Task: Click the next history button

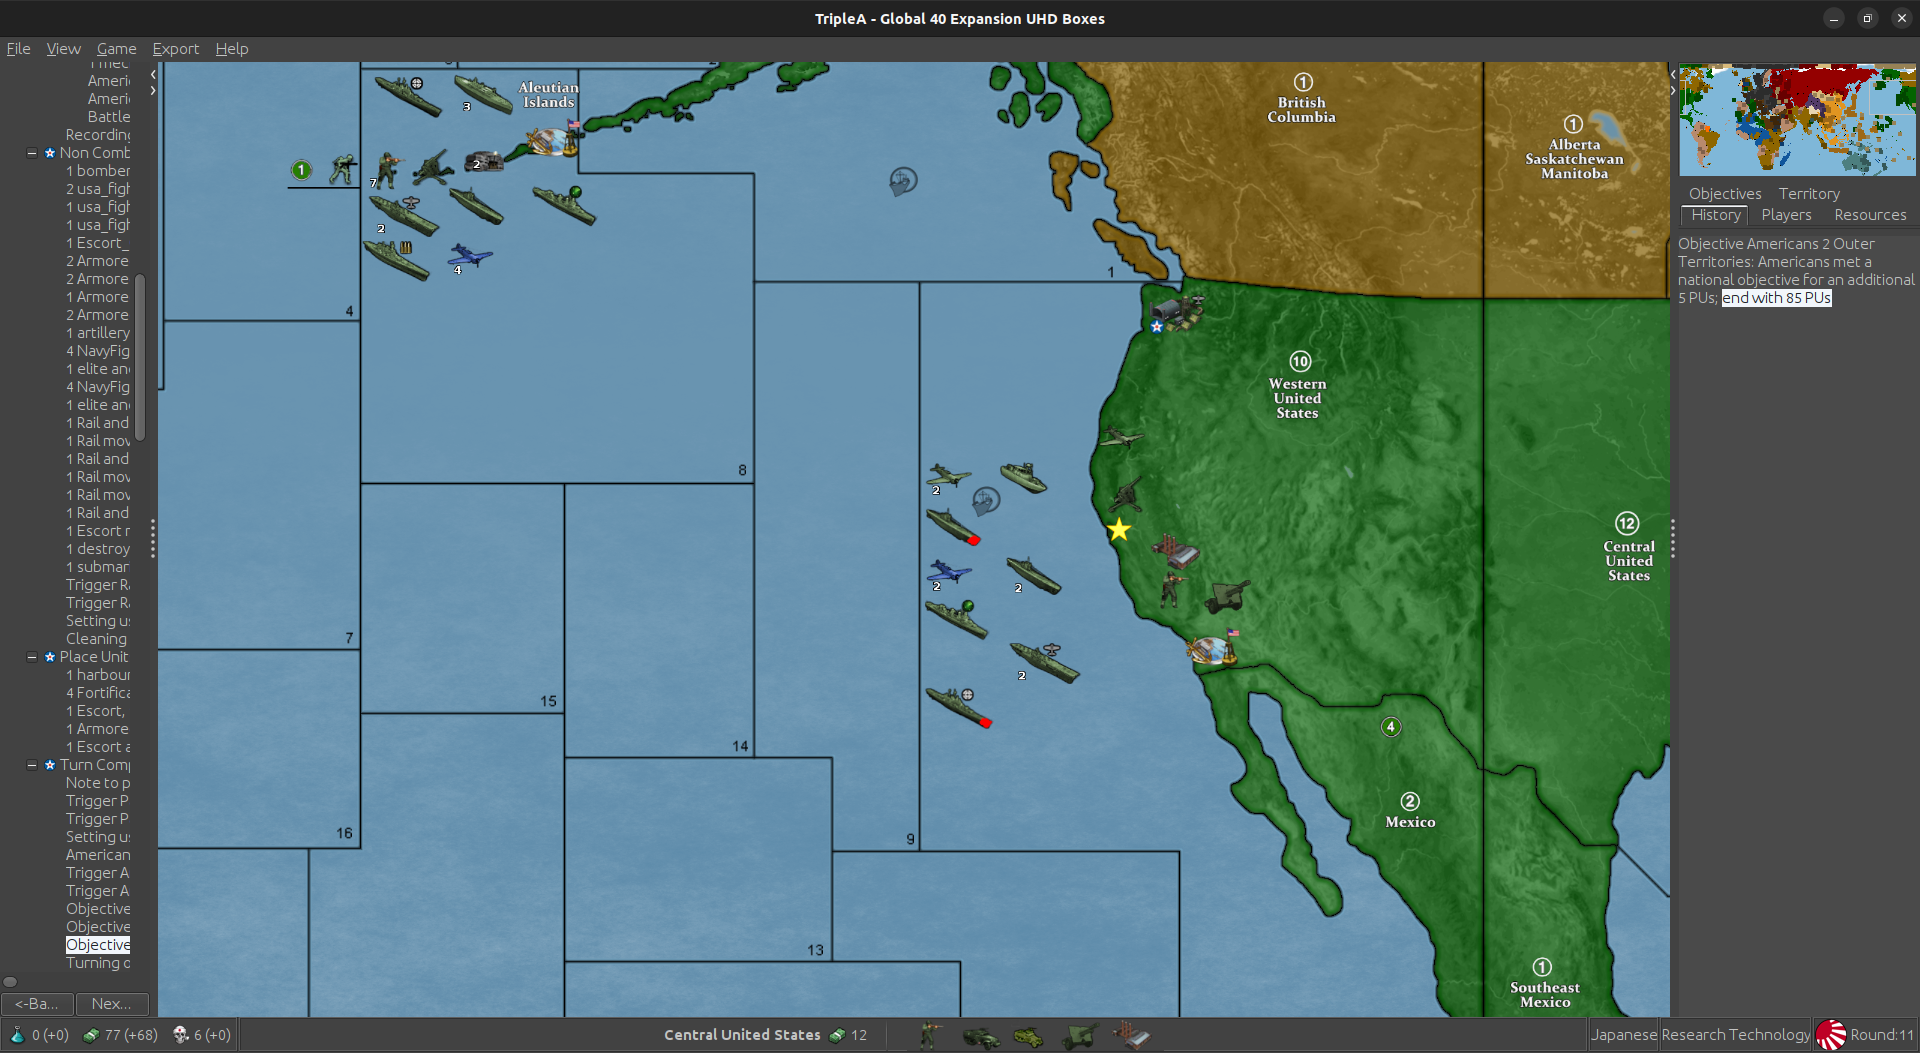Action: (112, 1003)
